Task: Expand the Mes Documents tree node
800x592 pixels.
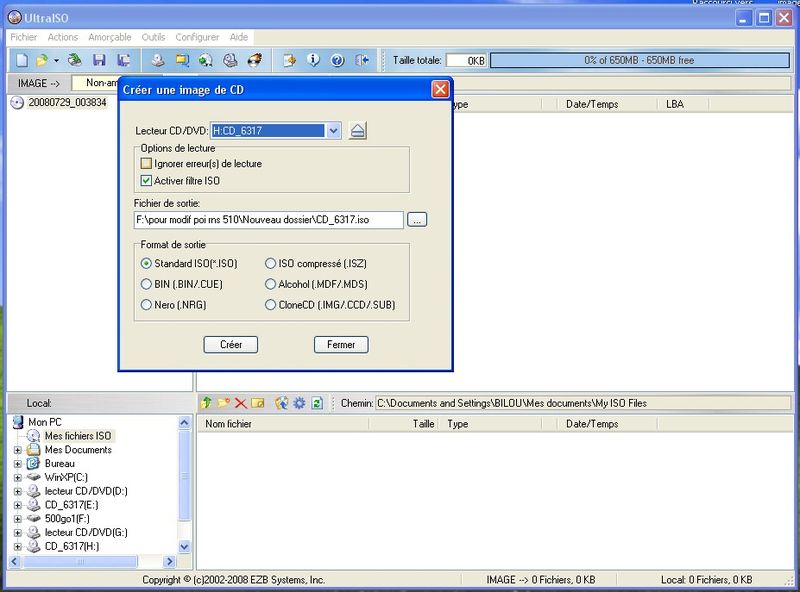Action: pos(18,450)
